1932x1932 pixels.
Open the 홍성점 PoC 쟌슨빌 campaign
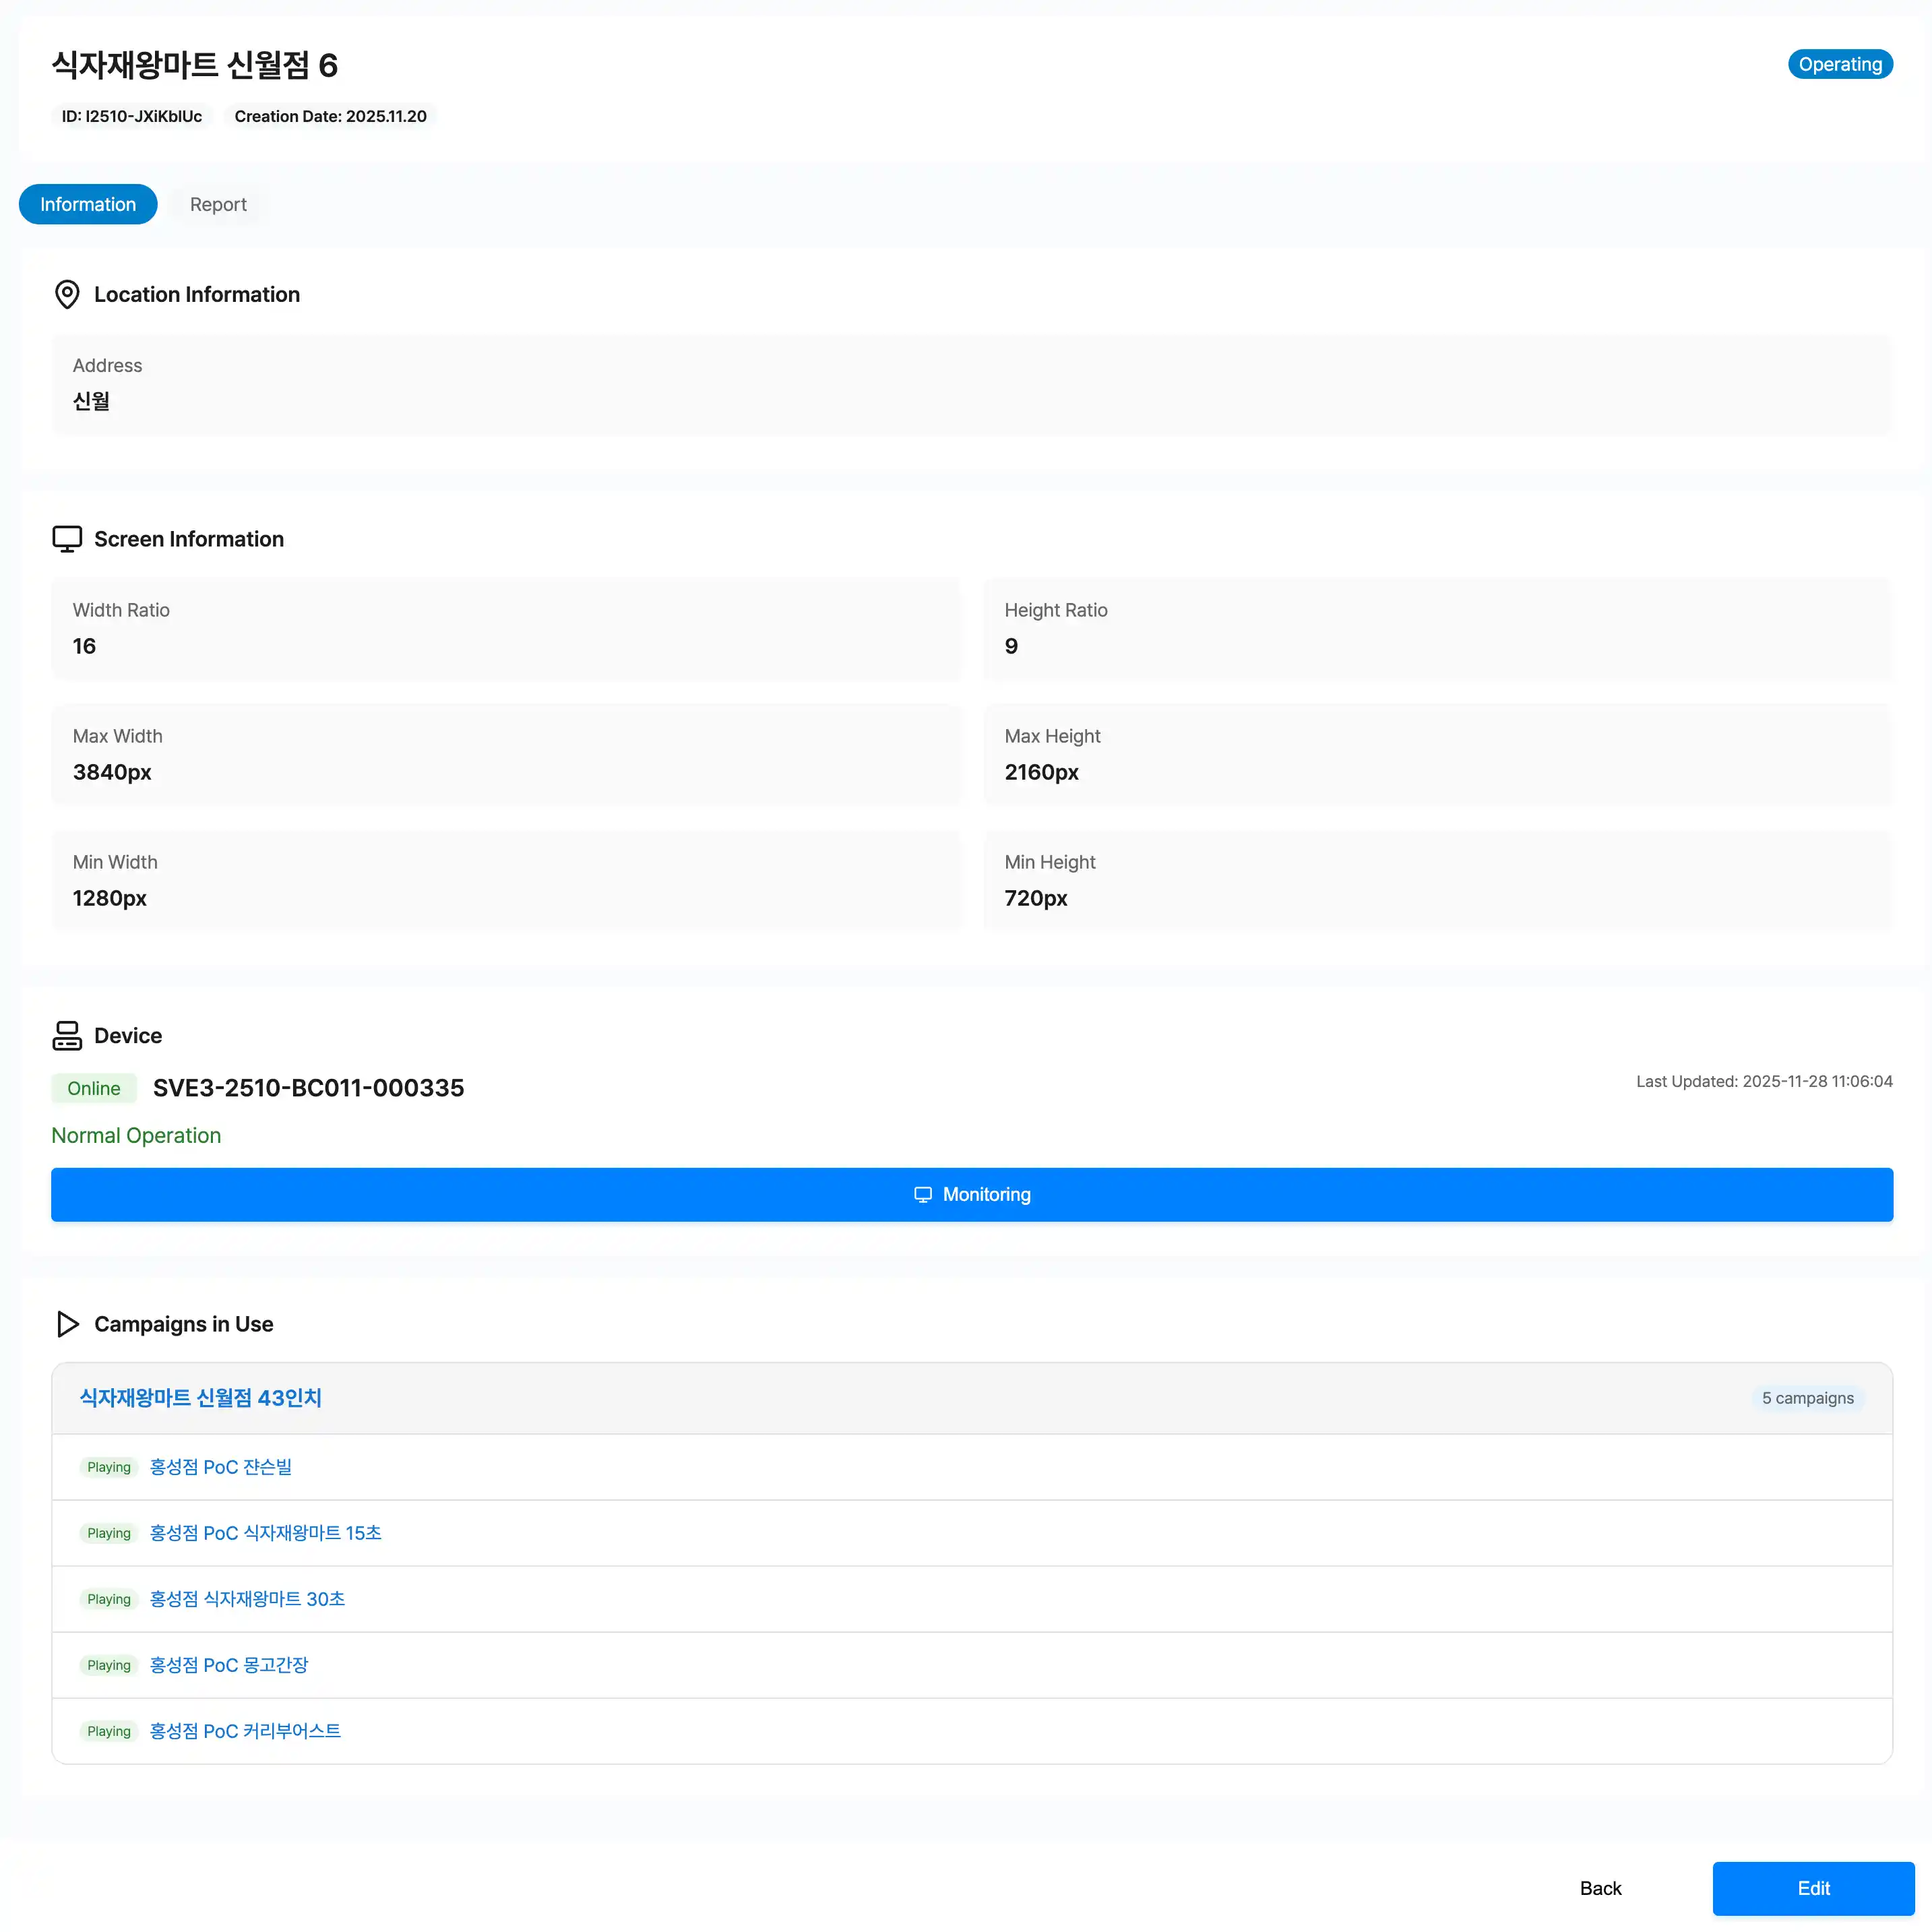[x=220, y=1467]
